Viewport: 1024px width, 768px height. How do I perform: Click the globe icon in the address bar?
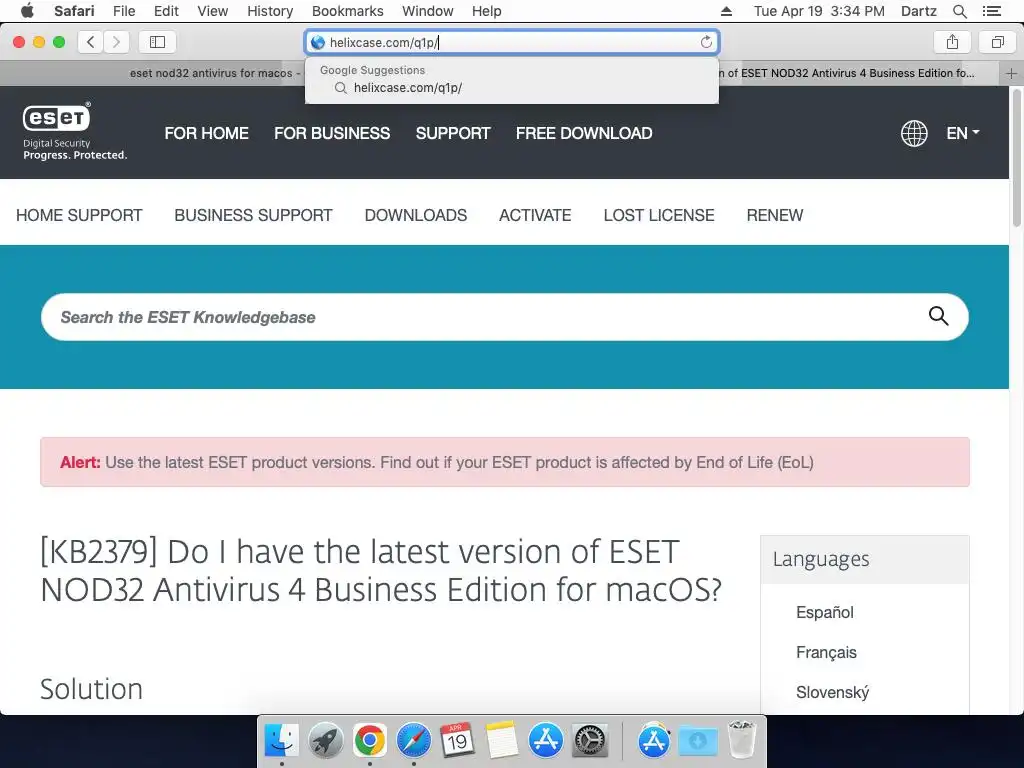[x=318, y=42]
